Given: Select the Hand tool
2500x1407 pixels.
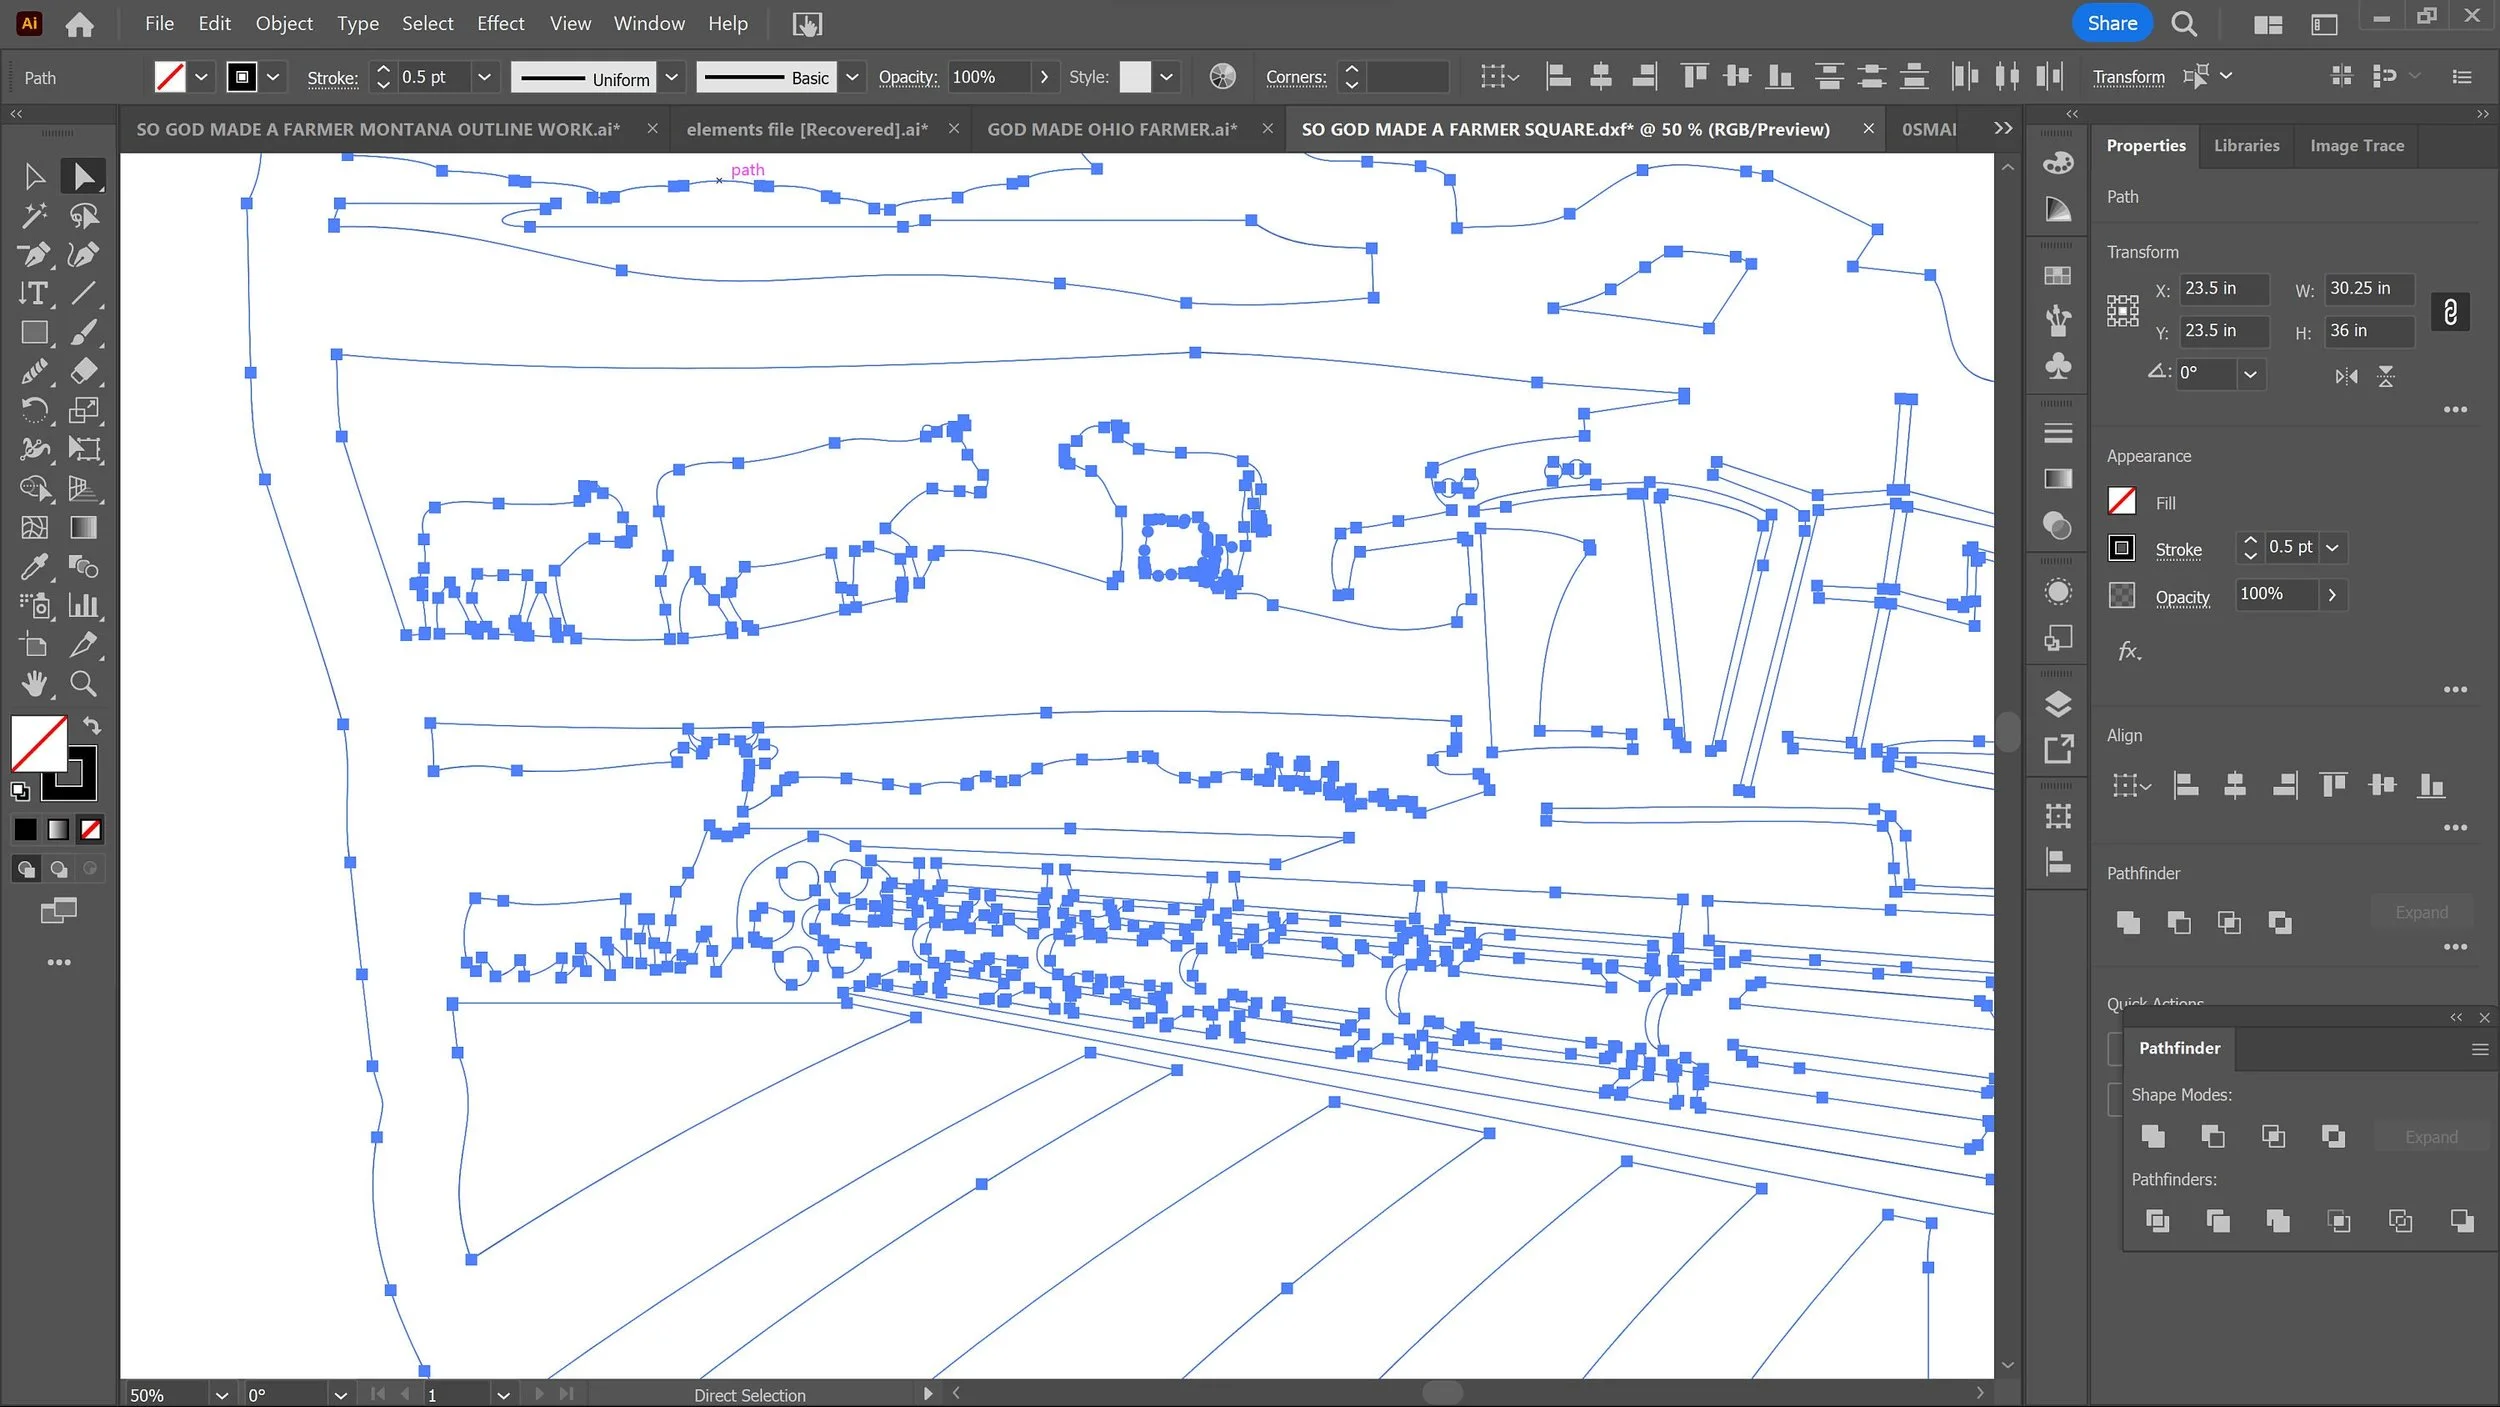Looking at the screenshot, I should click(x=34, y=684).
